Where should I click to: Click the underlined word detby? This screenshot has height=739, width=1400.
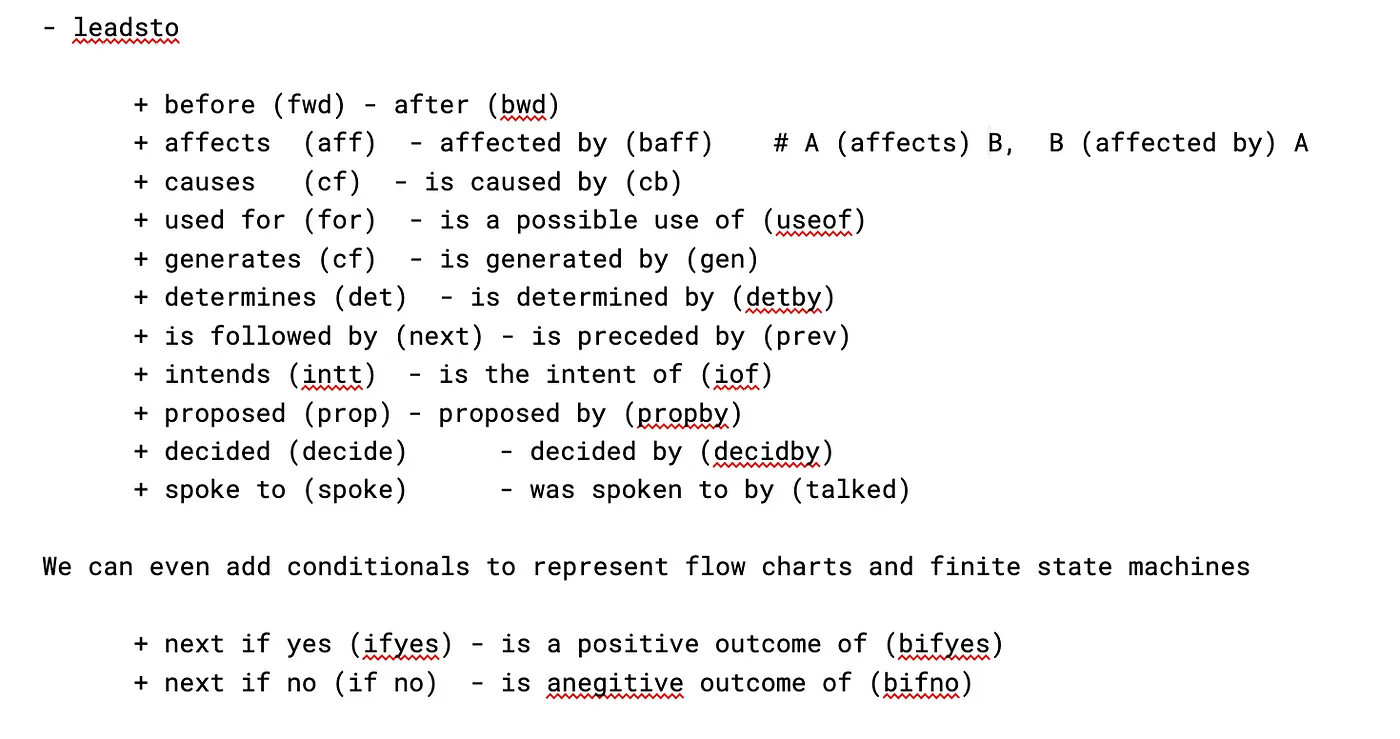(783, 297)
